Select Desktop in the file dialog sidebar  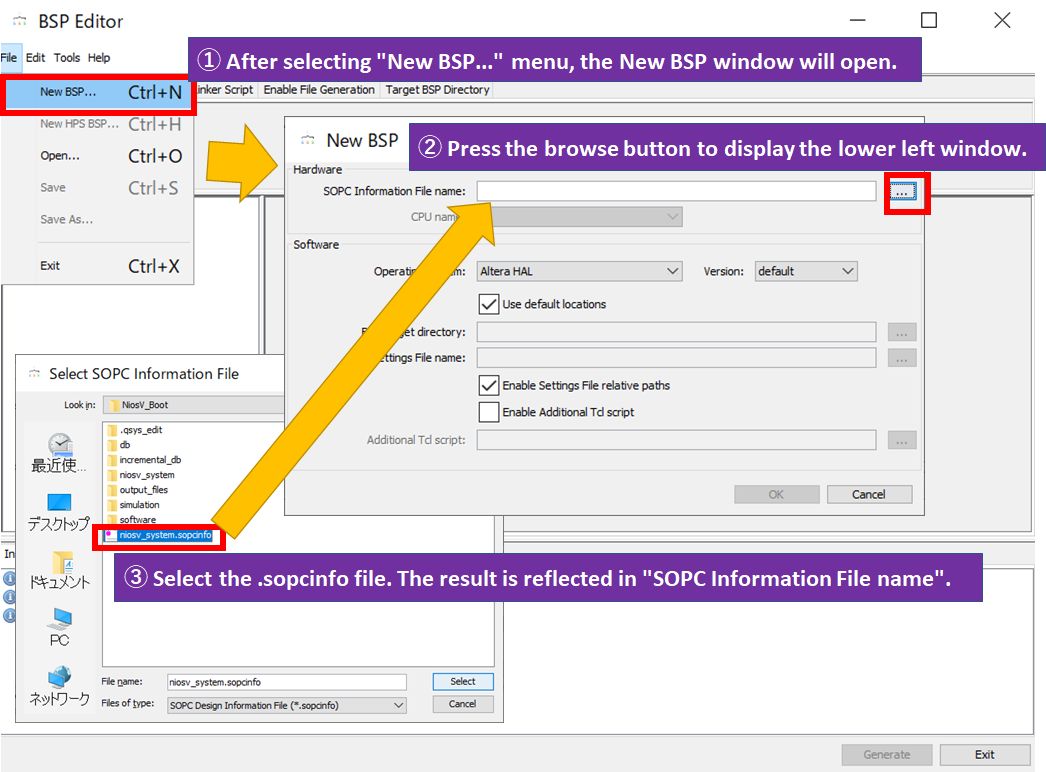[x=58, y=512]
